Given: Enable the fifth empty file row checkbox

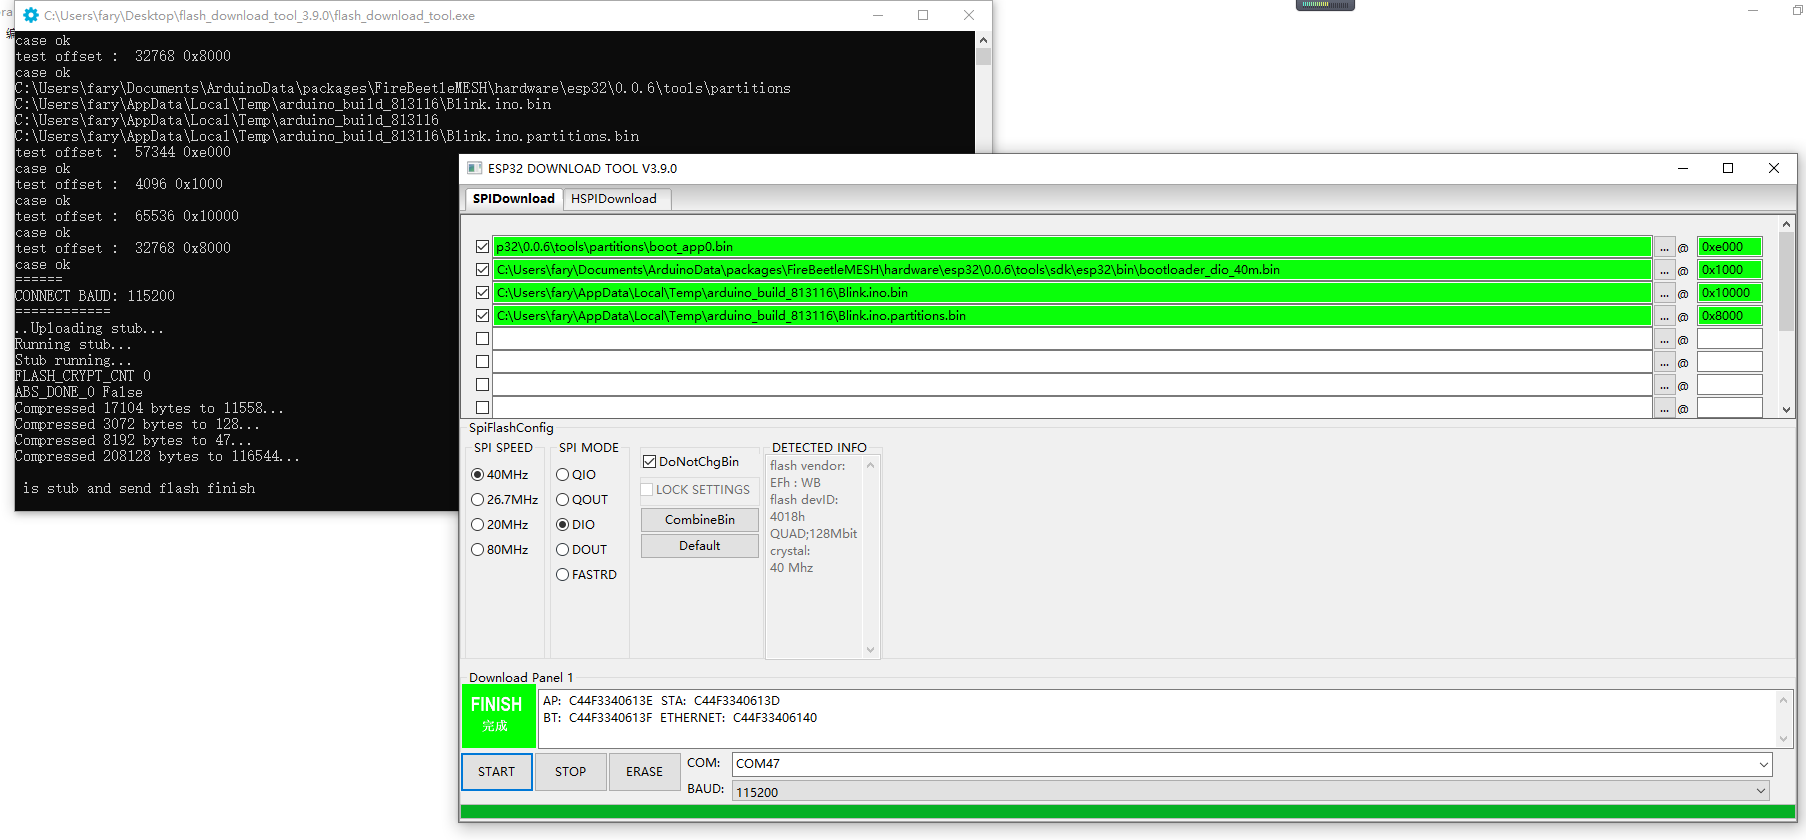Looking at the screenshot, I should pos(483,339).
